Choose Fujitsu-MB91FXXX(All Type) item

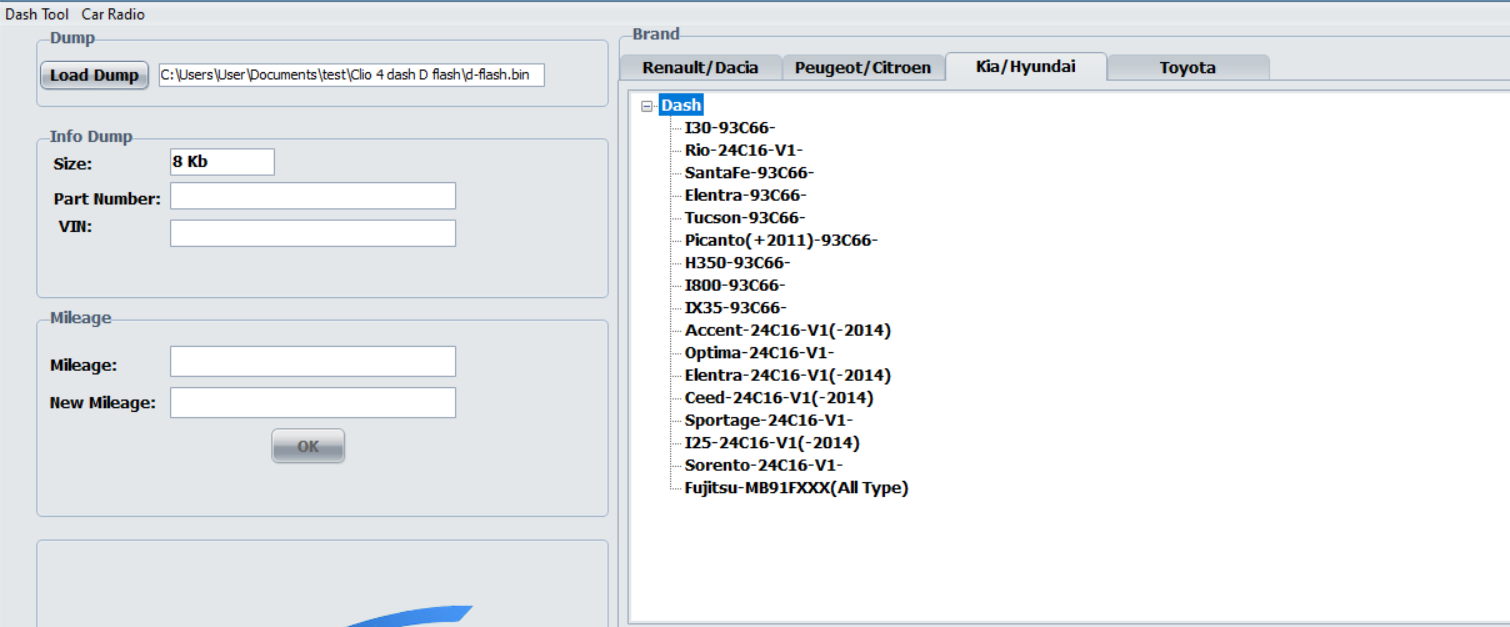point(796,488)
